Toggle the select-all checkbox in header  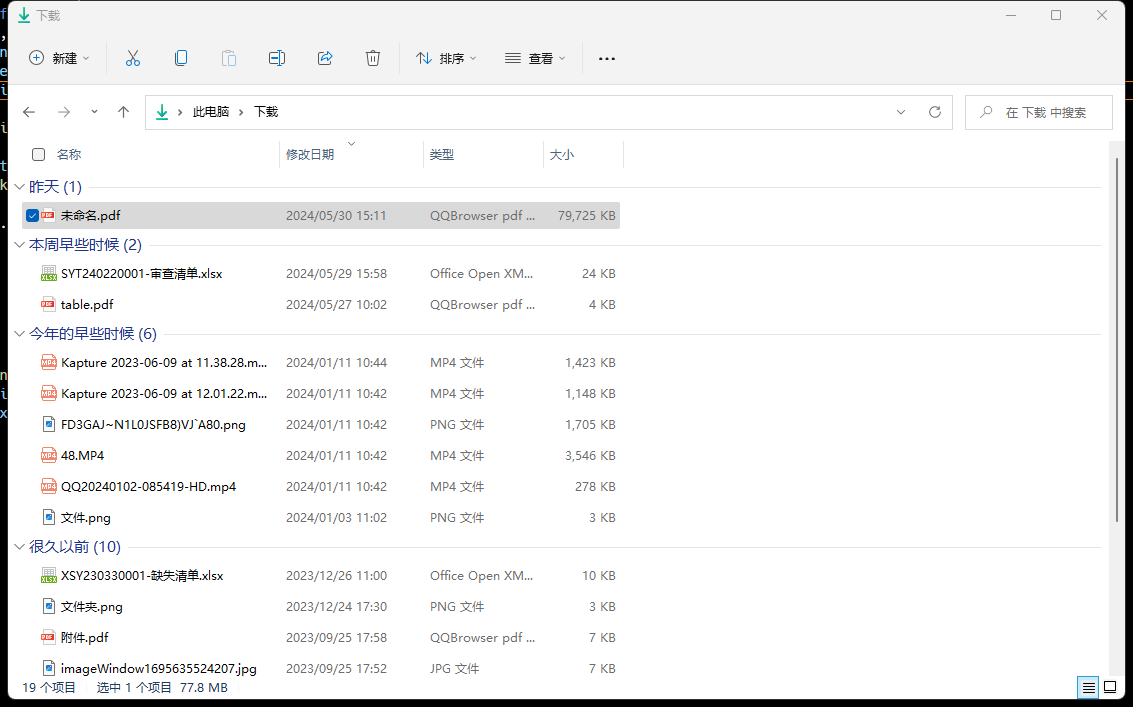tap(39, 155)
